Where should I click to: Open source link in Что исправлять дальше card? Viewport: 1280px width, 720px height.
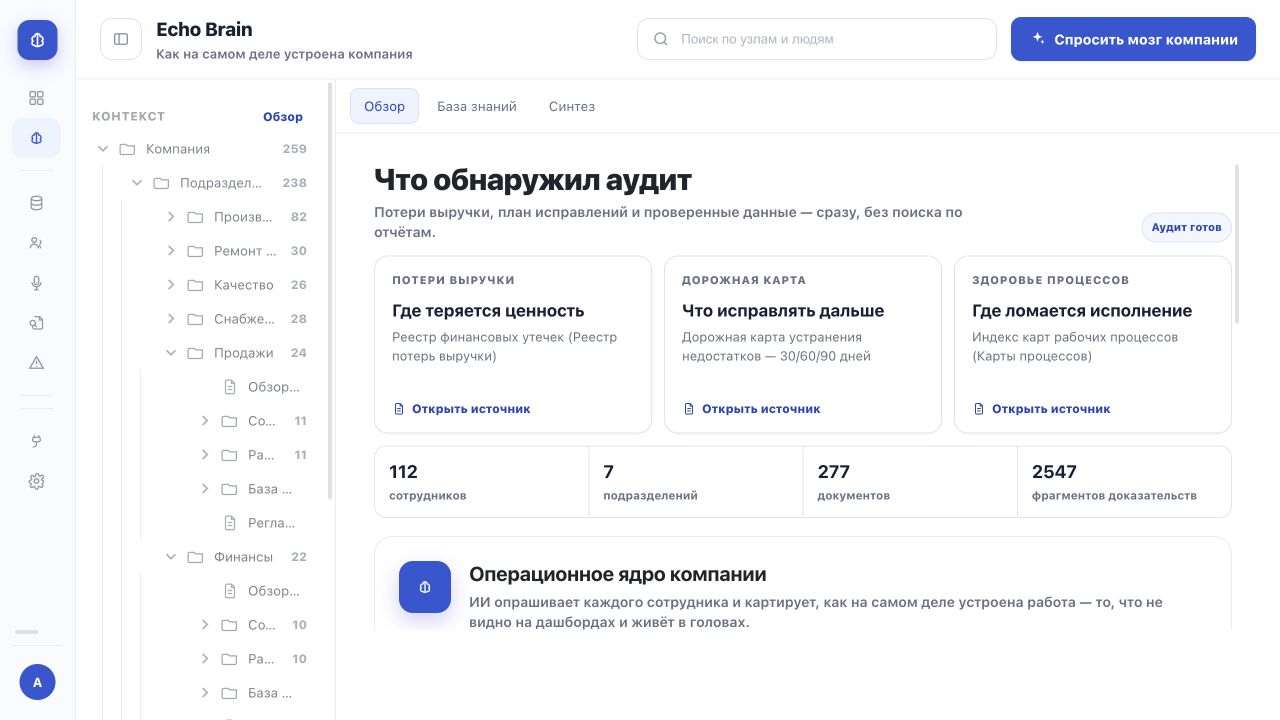(x=751, y=409)
